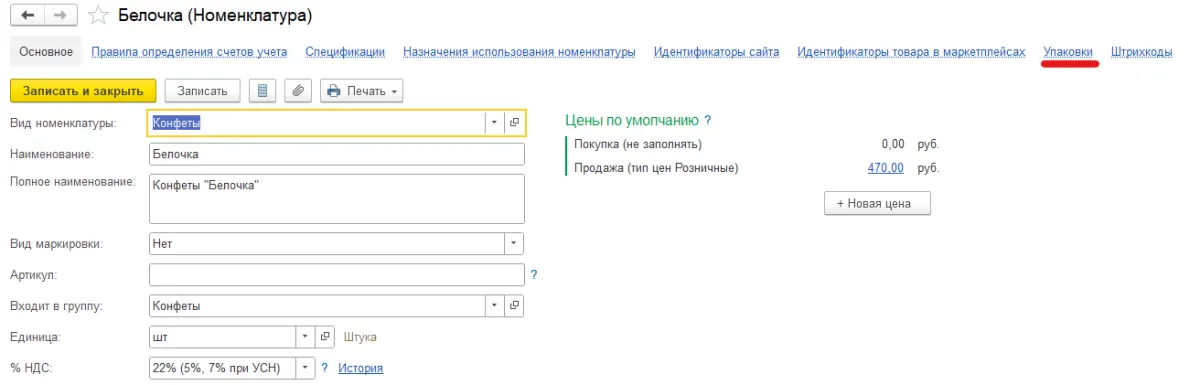Image resolution: width=1200 pixels, height=385 pixels.
Task: Expand the Единица dropdown arrow
Action: pyautogui.click(x=305, y=336)
